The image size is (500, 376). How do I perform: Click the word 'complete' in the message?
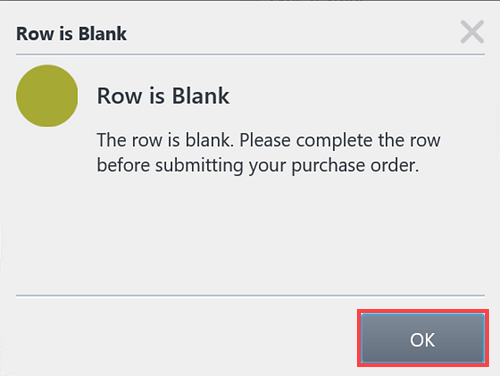tap(334, 141)
